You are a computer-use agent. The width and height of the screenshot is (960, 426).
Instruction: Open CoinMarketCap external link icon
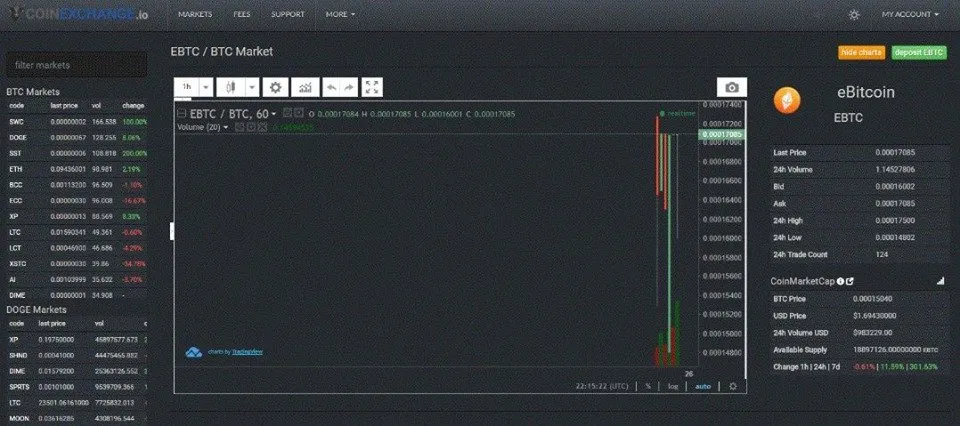[x=850, y=281]
